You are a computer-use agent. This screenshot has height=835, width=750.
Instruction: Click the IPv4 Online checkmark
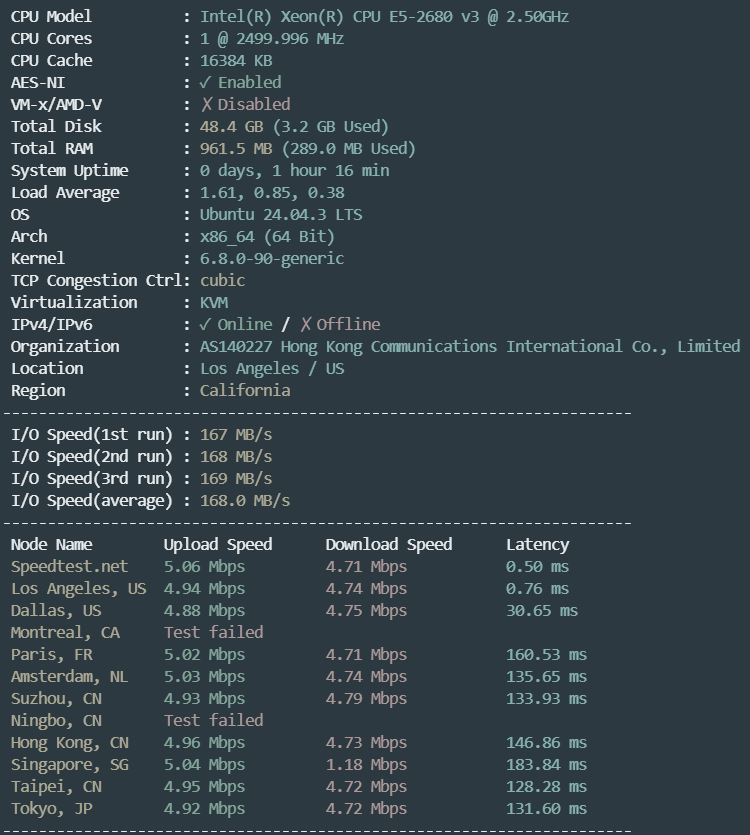(x=206, y=324)
